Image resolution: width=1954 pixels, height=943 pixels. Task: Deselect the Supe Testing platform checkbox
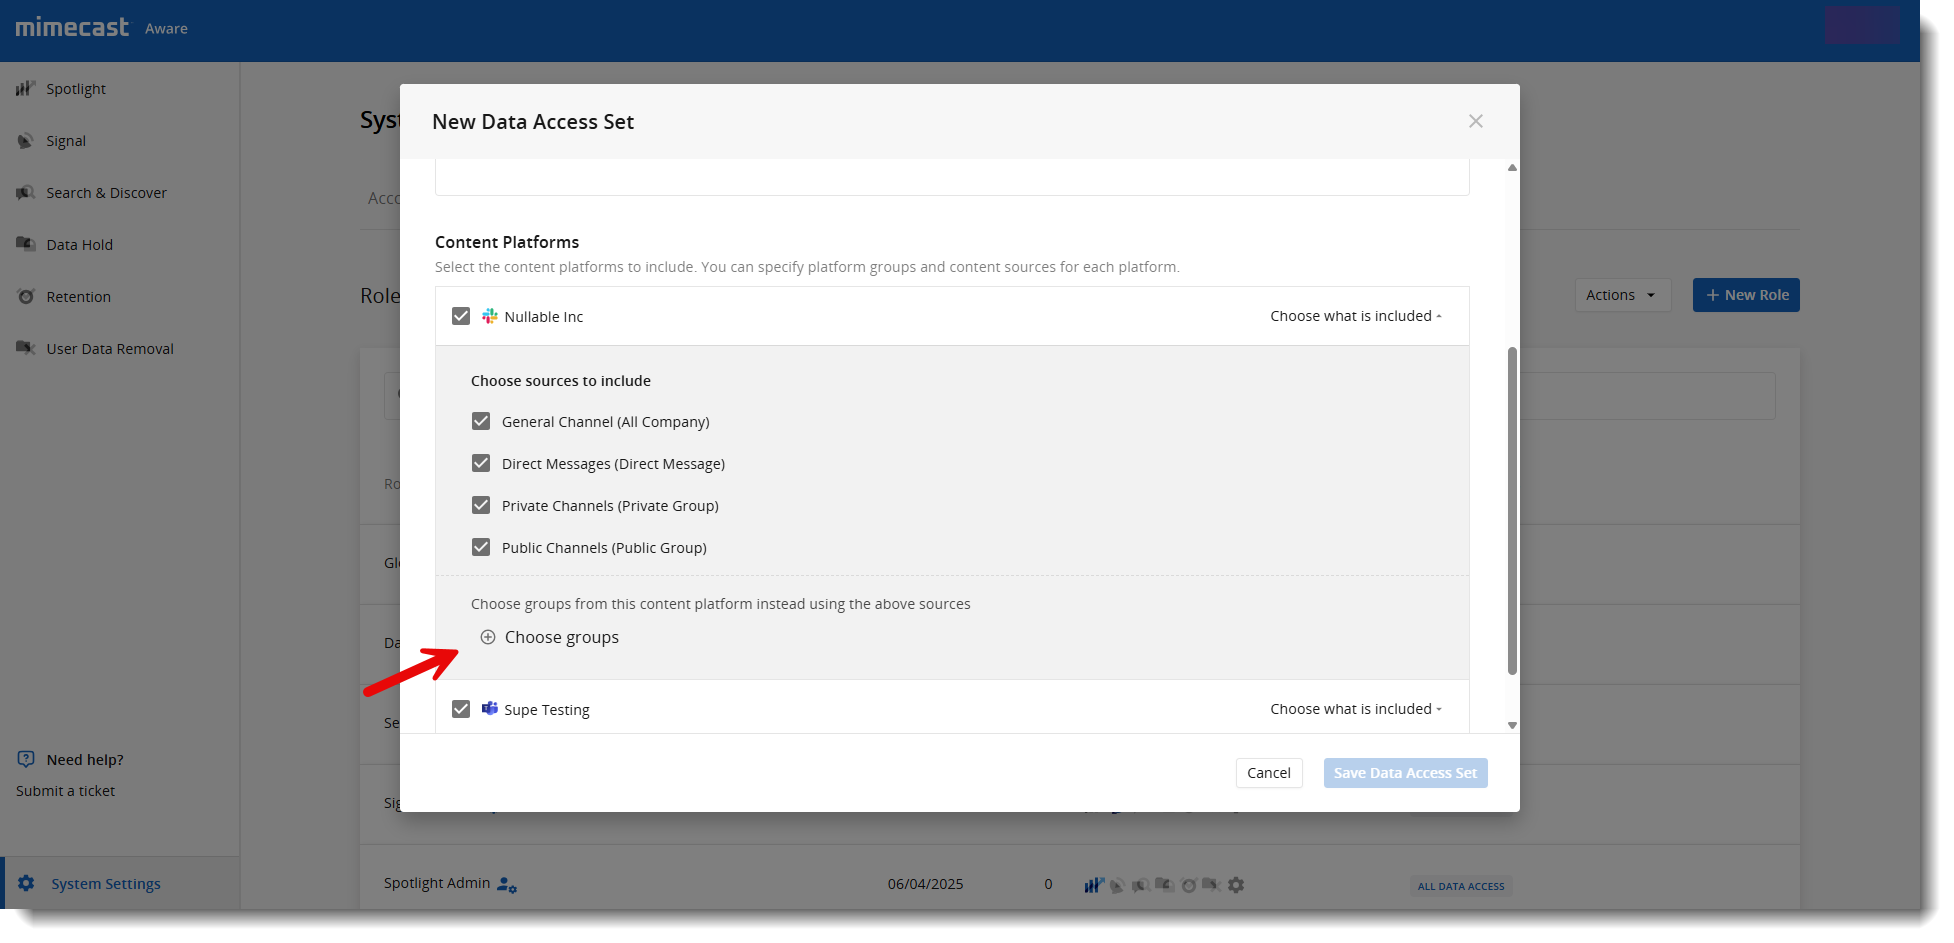tap(461, 710)
